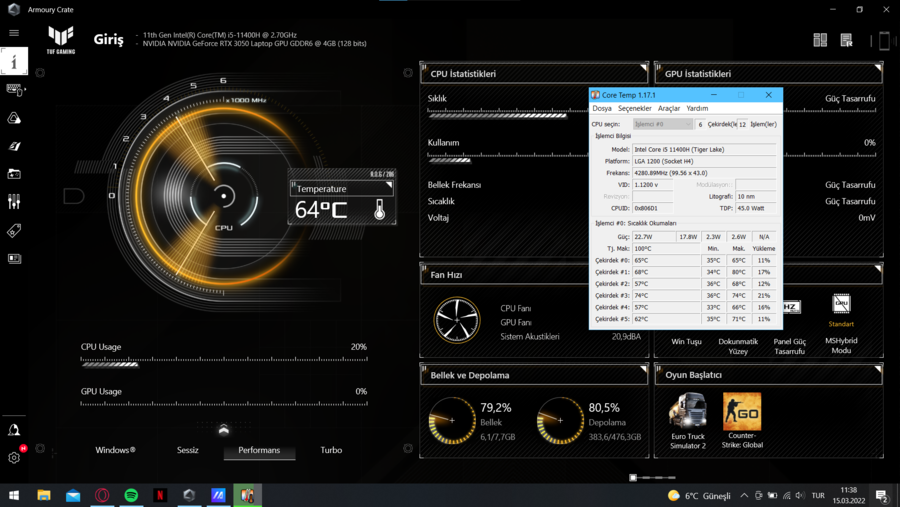
Task: Click the Sıklık frequency bar in CPU stats
Action: click(508, 115)
